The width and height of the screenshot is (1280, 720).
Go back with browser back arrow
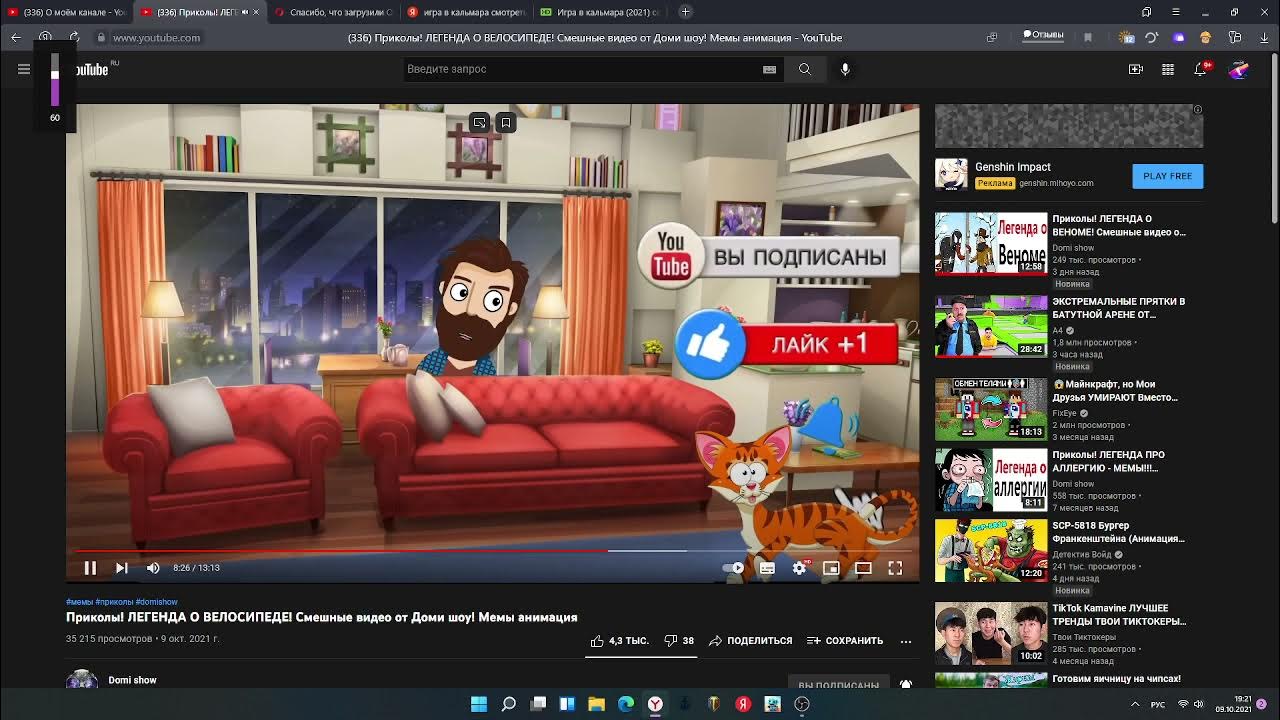(x=16, y=38)
